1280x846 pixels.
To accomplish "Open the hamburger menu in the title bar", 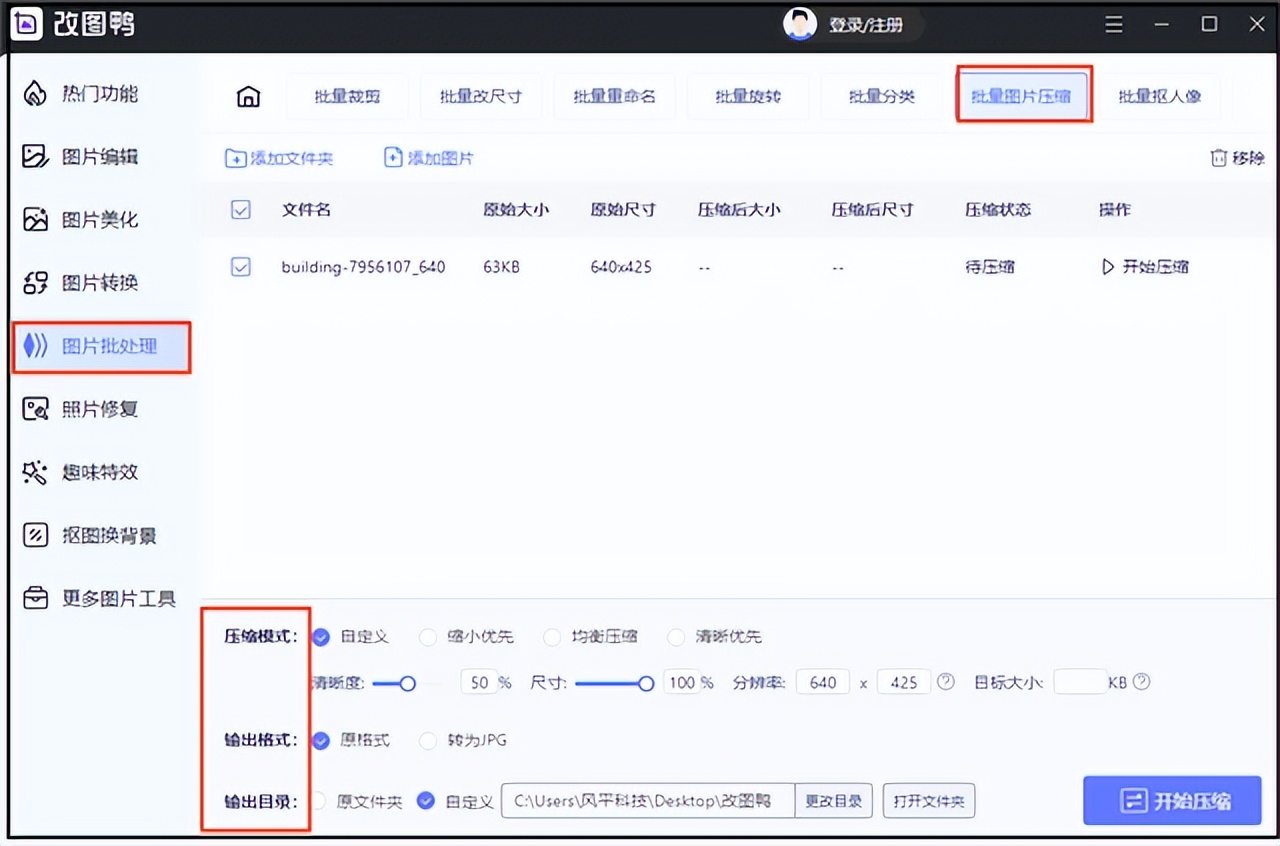I will click(x=1113, y=24).
